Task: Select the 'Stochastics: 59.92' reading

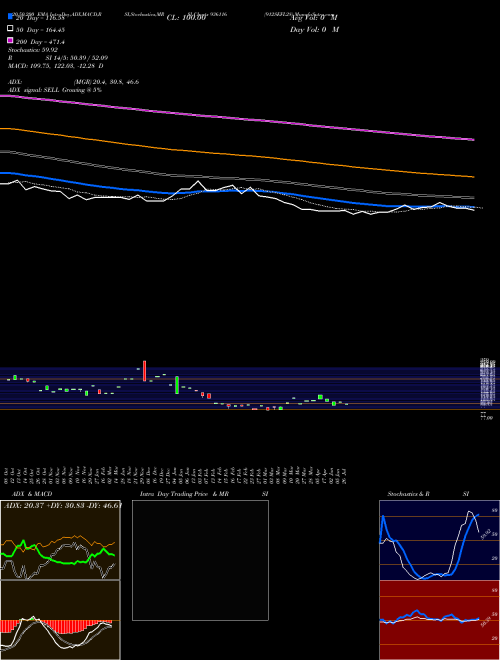Action: pyautogui.click(x=33, y=50)
